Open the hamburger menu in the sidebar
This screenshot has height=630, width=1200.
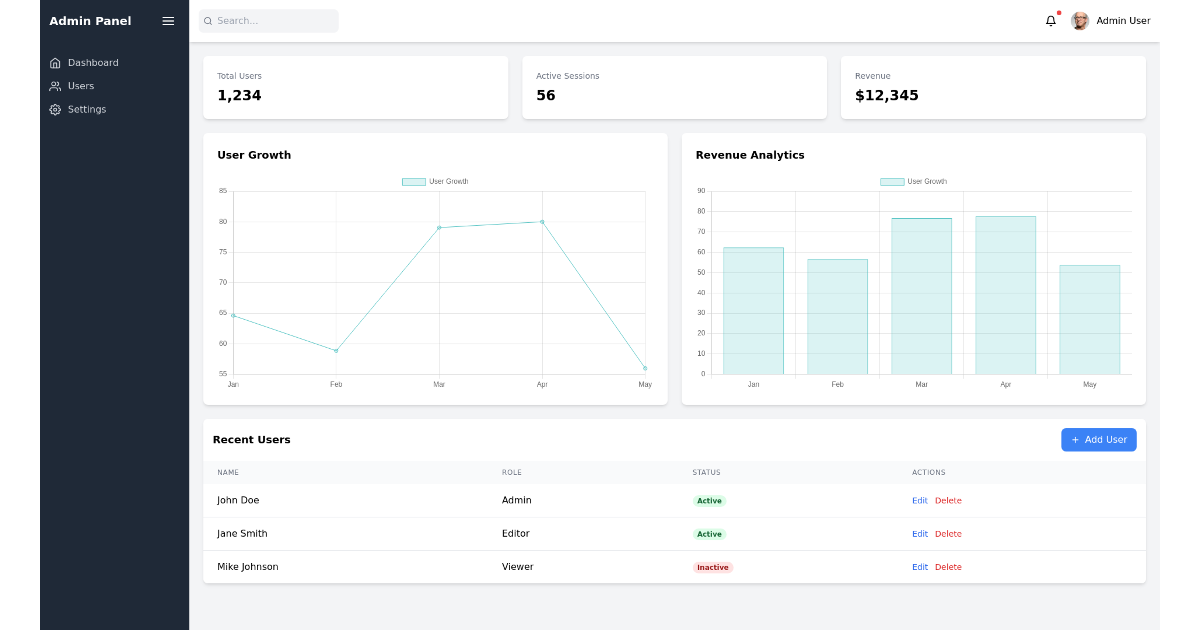point(167,20)
